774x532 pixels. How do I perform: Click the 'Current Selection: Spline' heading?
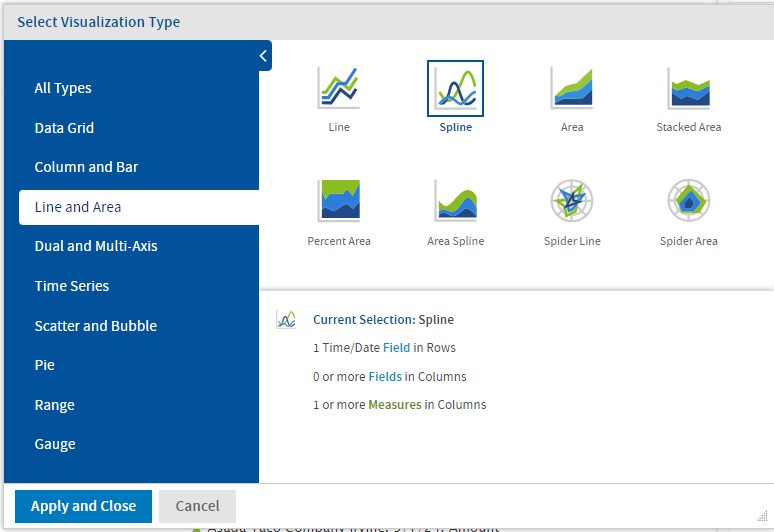tap(383, 319)
